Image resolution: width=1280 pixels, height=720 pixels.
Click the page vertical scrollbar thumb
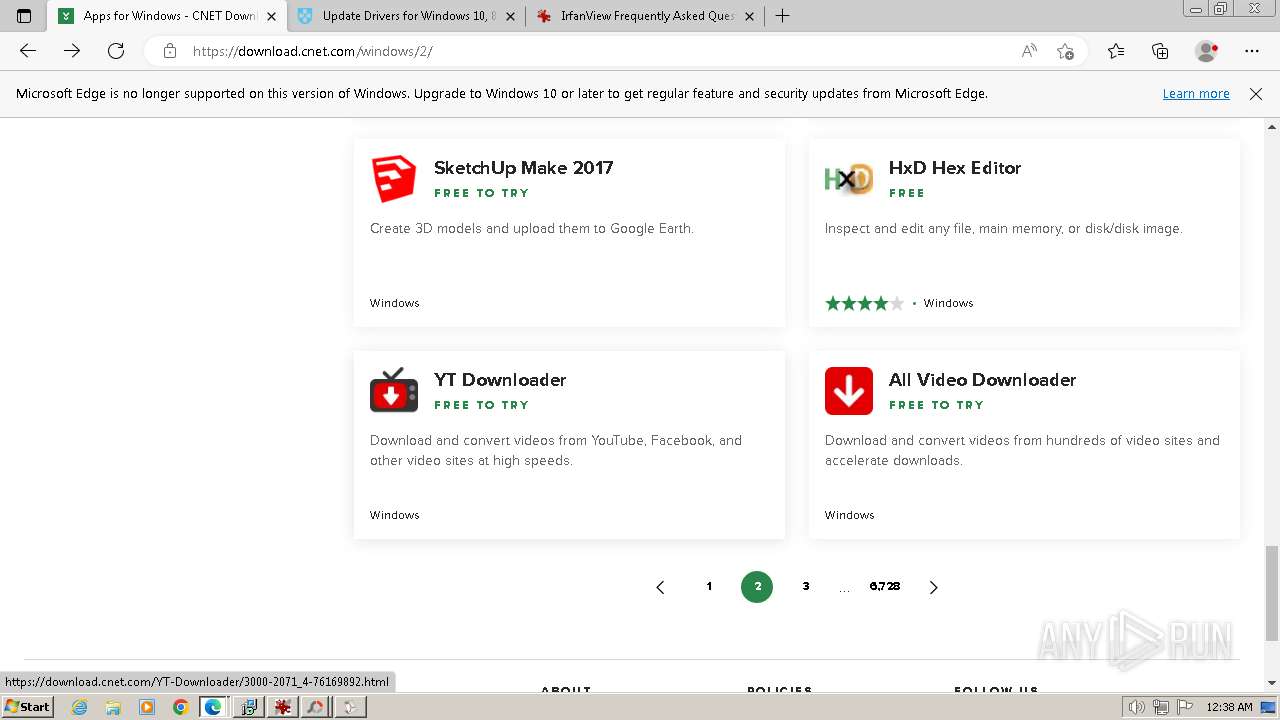[1272, 593]
